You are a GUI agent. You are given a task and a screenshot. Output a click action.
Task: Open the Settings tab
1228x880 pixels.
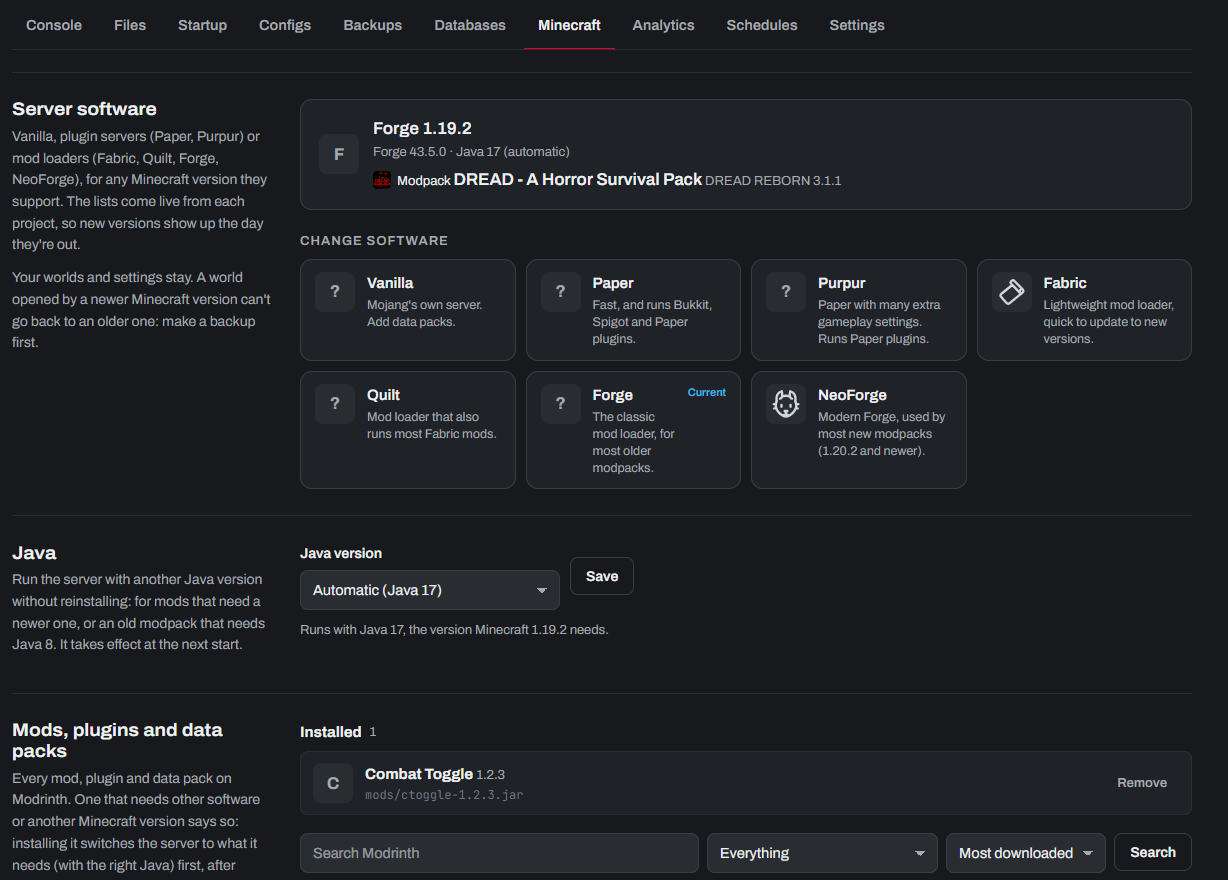tap(857, 25)
